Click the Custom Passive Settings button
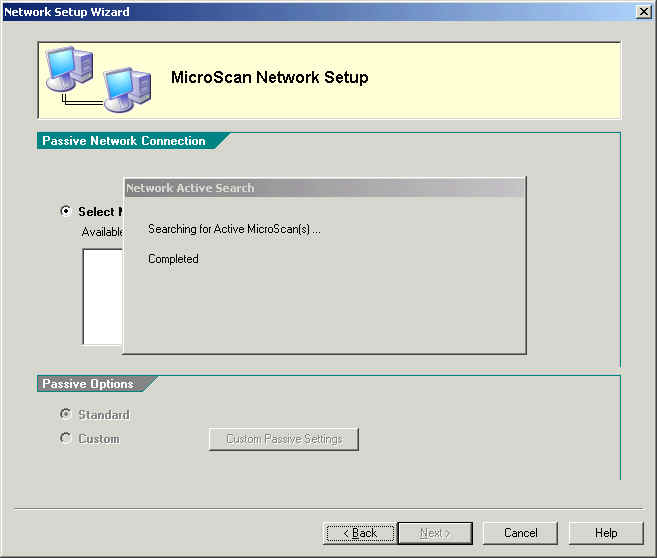 284,439
